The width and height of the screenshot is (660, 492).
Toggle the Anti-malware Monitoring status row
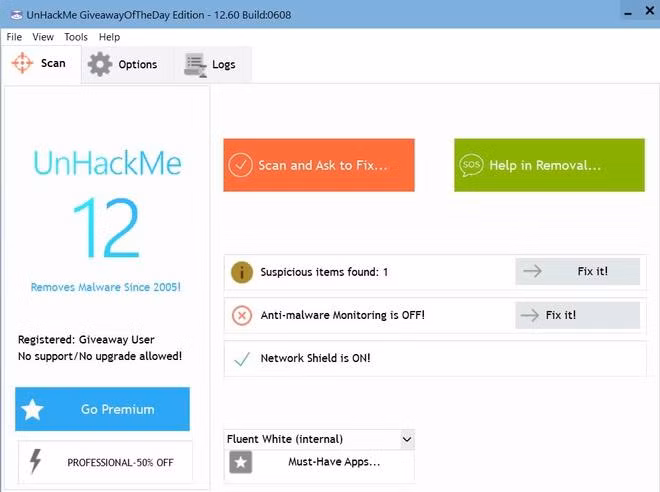[342, 315]
